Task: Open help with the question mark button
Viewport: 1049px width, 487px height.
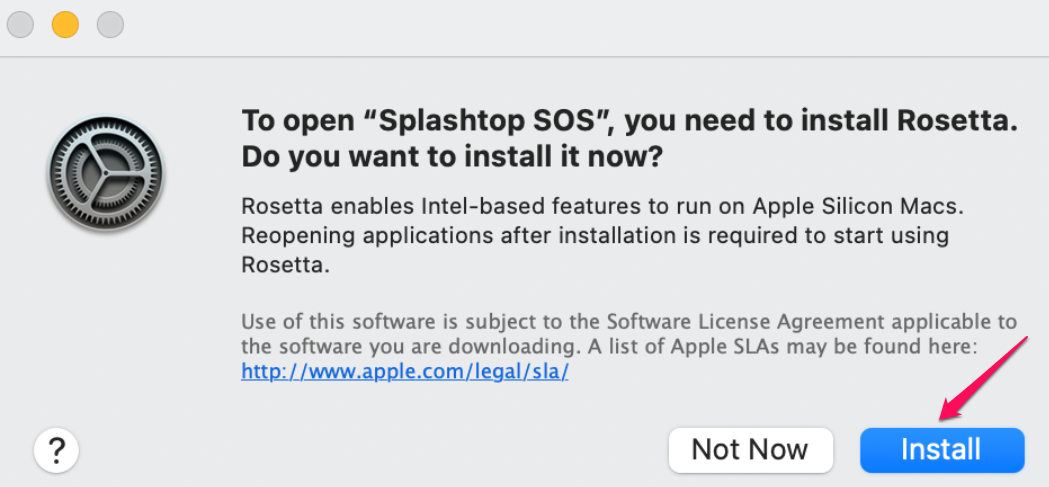Action: (x=57, y=450)
